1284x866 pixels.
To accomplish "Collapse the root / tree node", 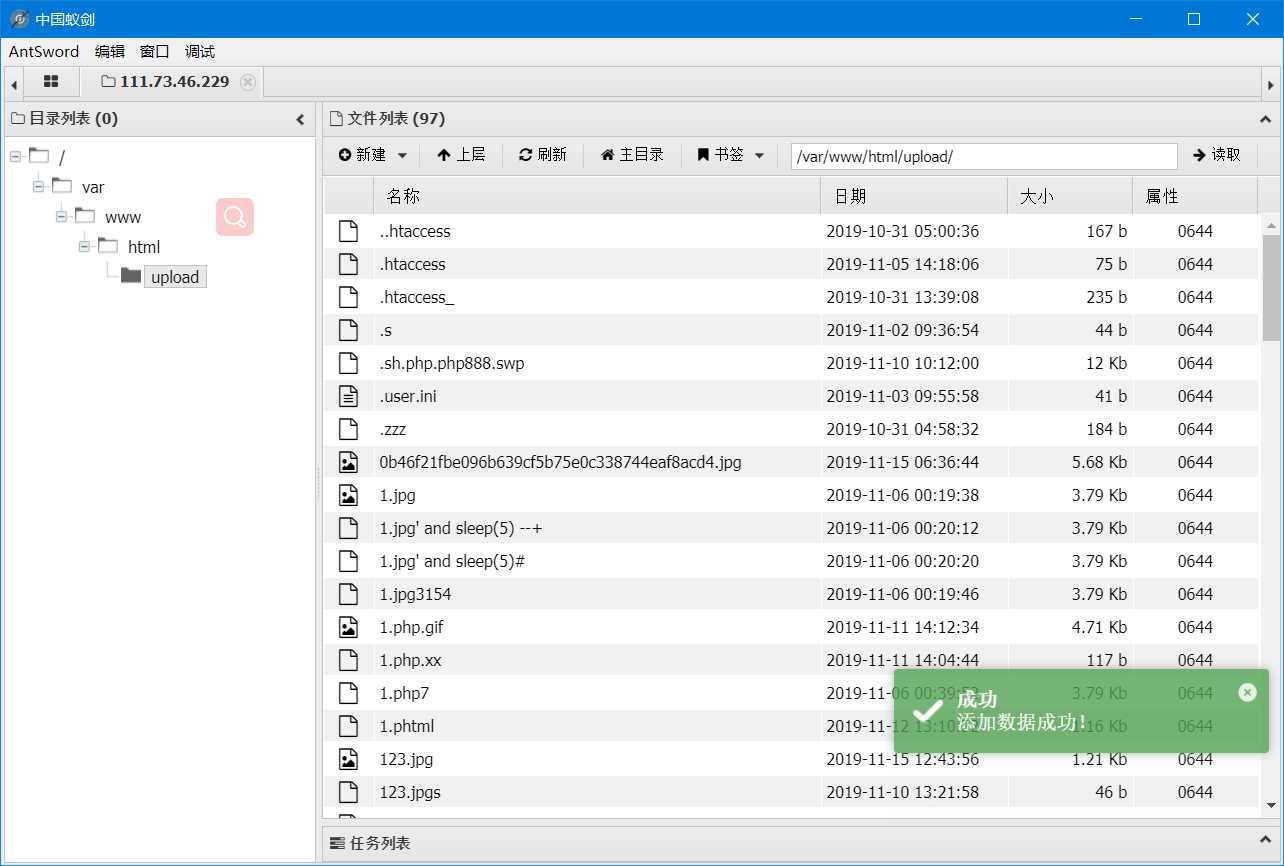I will coord(15,156).
